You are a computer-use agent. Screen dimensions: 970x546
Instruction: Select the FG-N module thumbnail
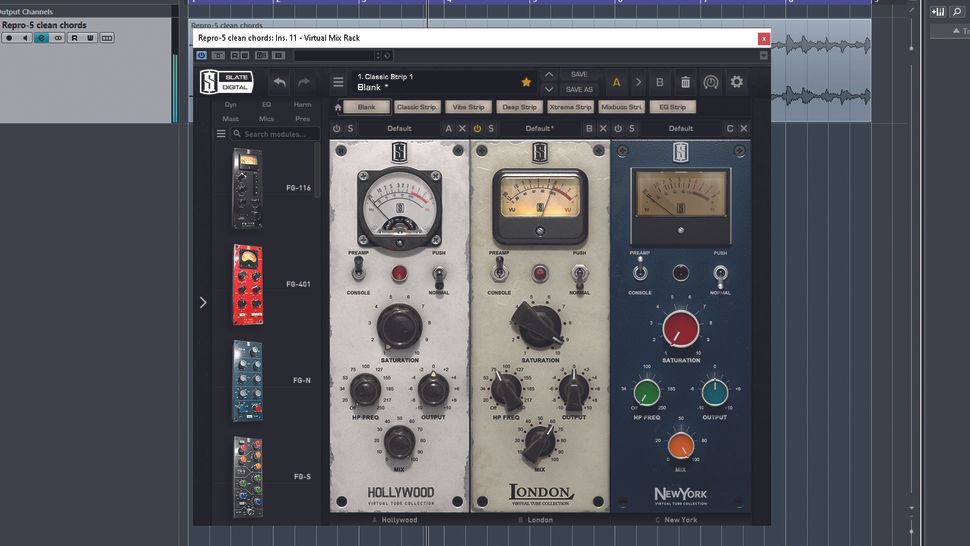tap(247, 381)
